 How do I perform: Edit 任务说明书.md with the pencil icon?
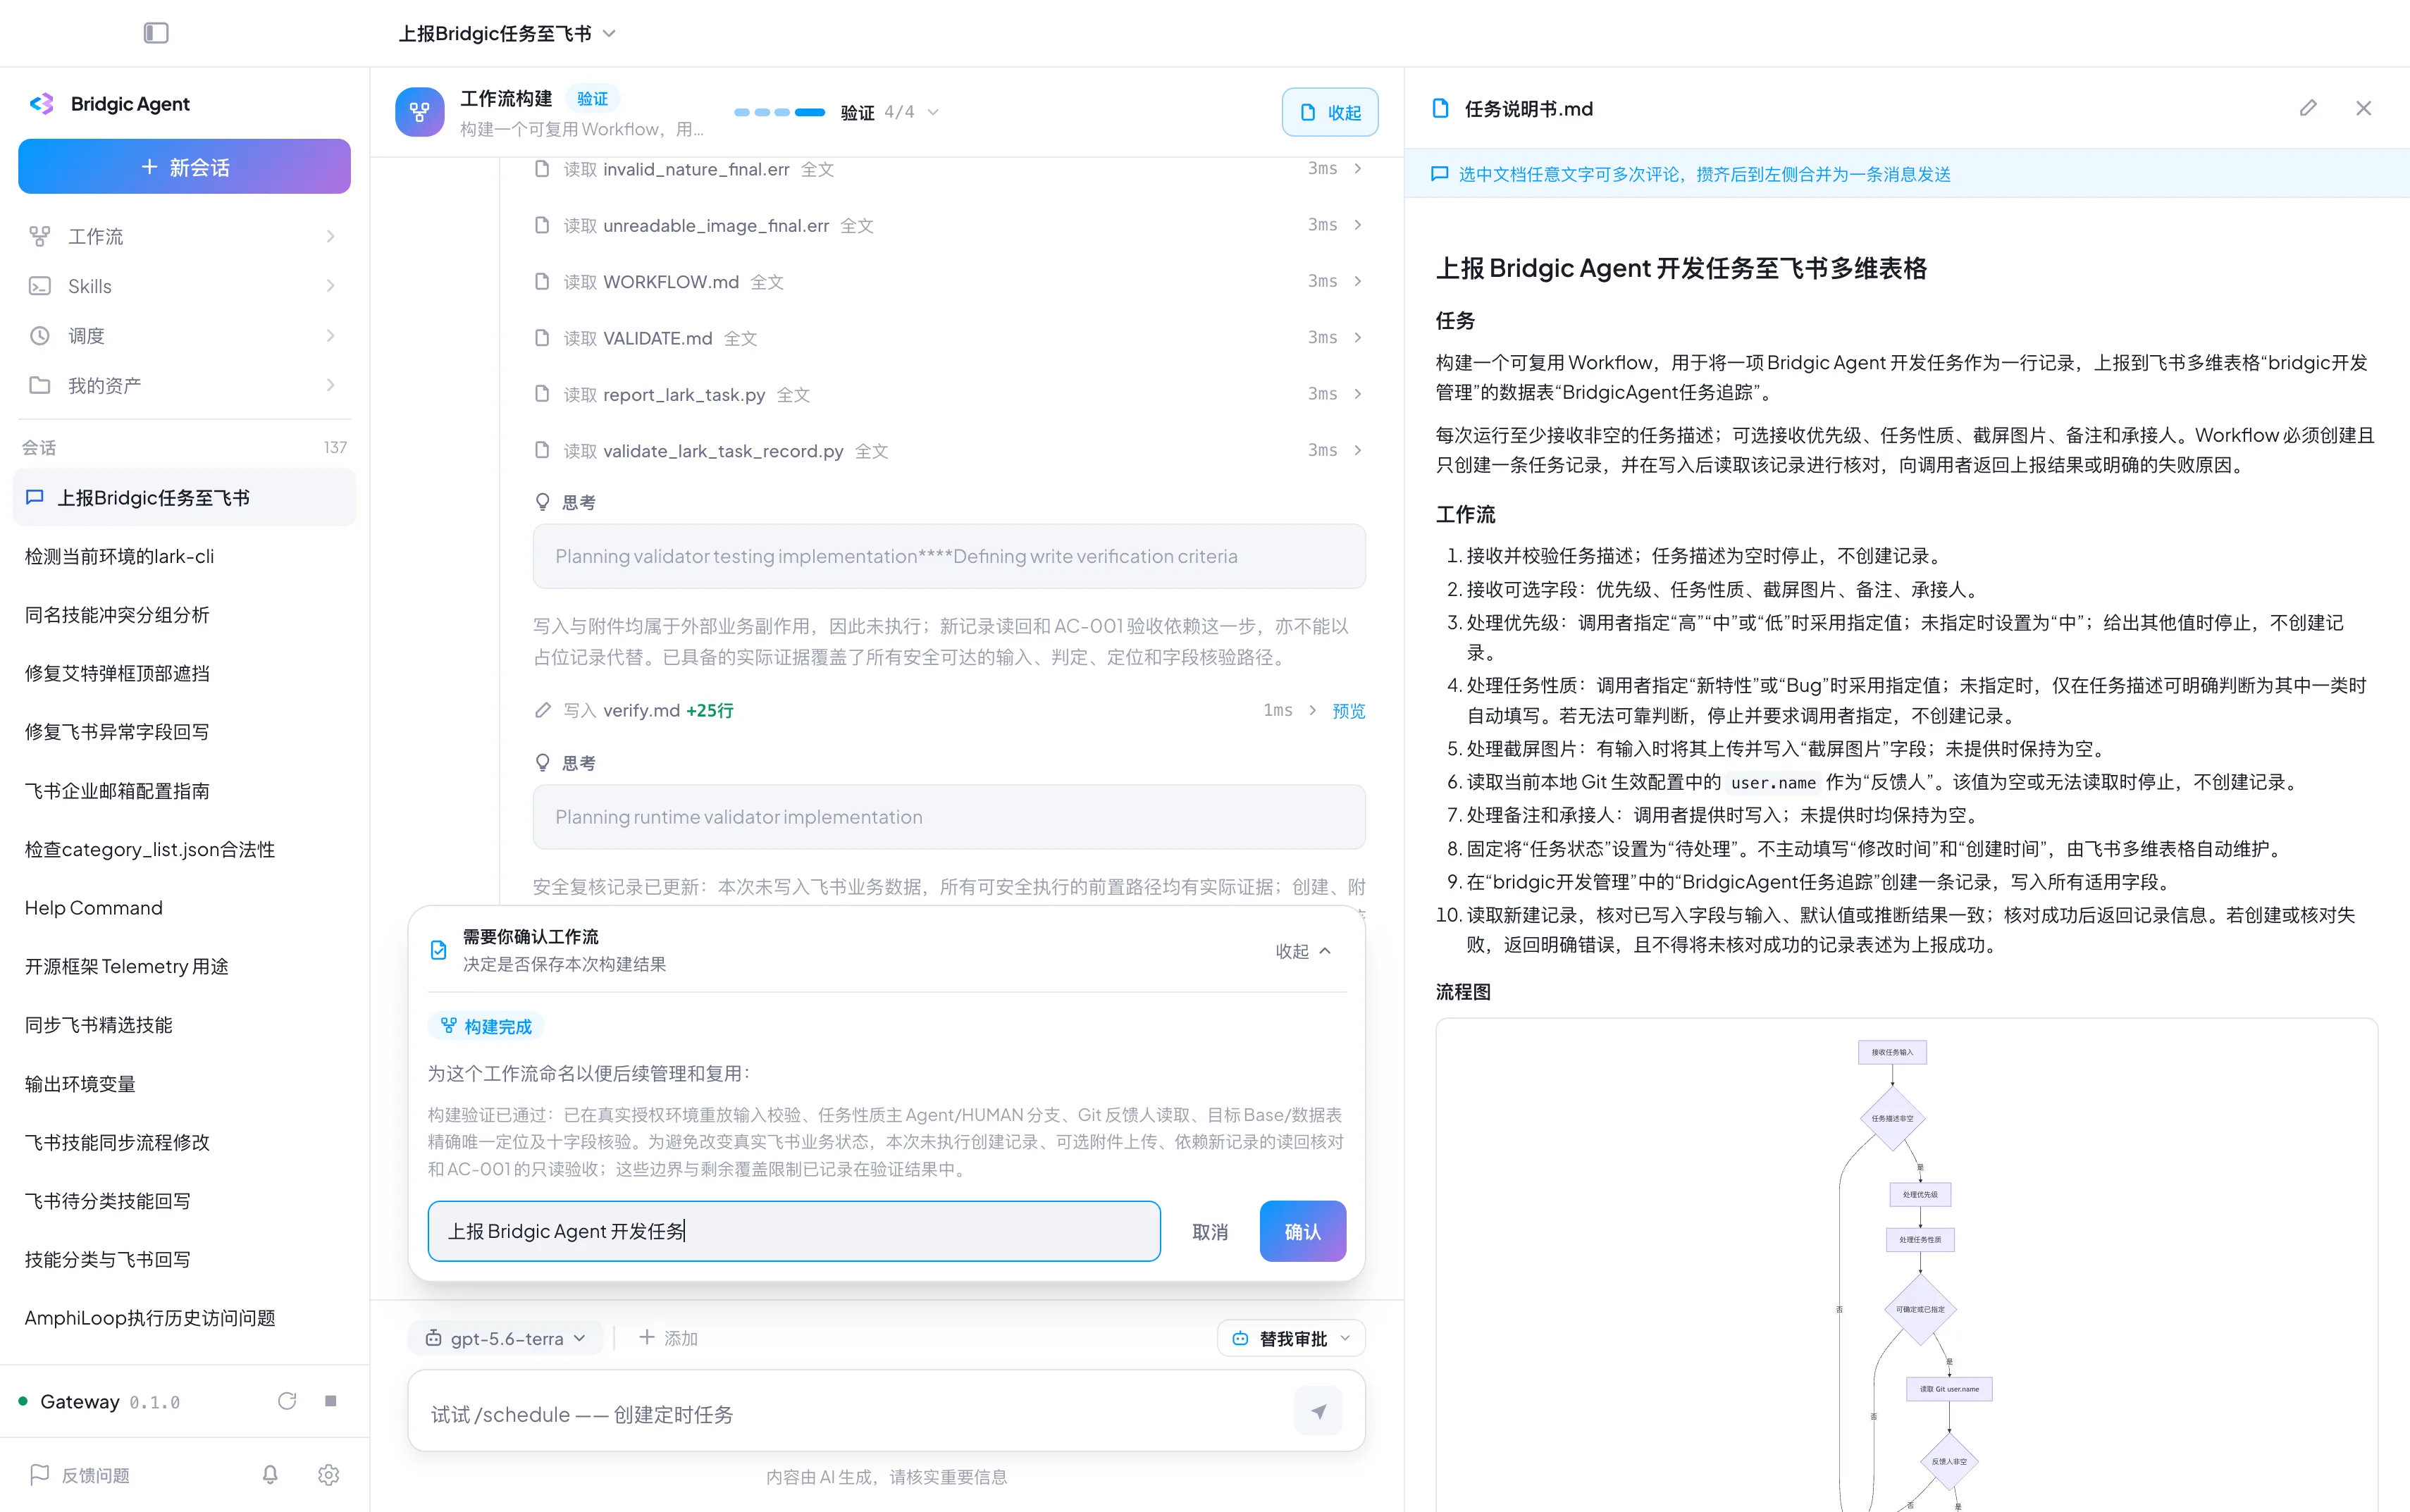[2308, 108]
